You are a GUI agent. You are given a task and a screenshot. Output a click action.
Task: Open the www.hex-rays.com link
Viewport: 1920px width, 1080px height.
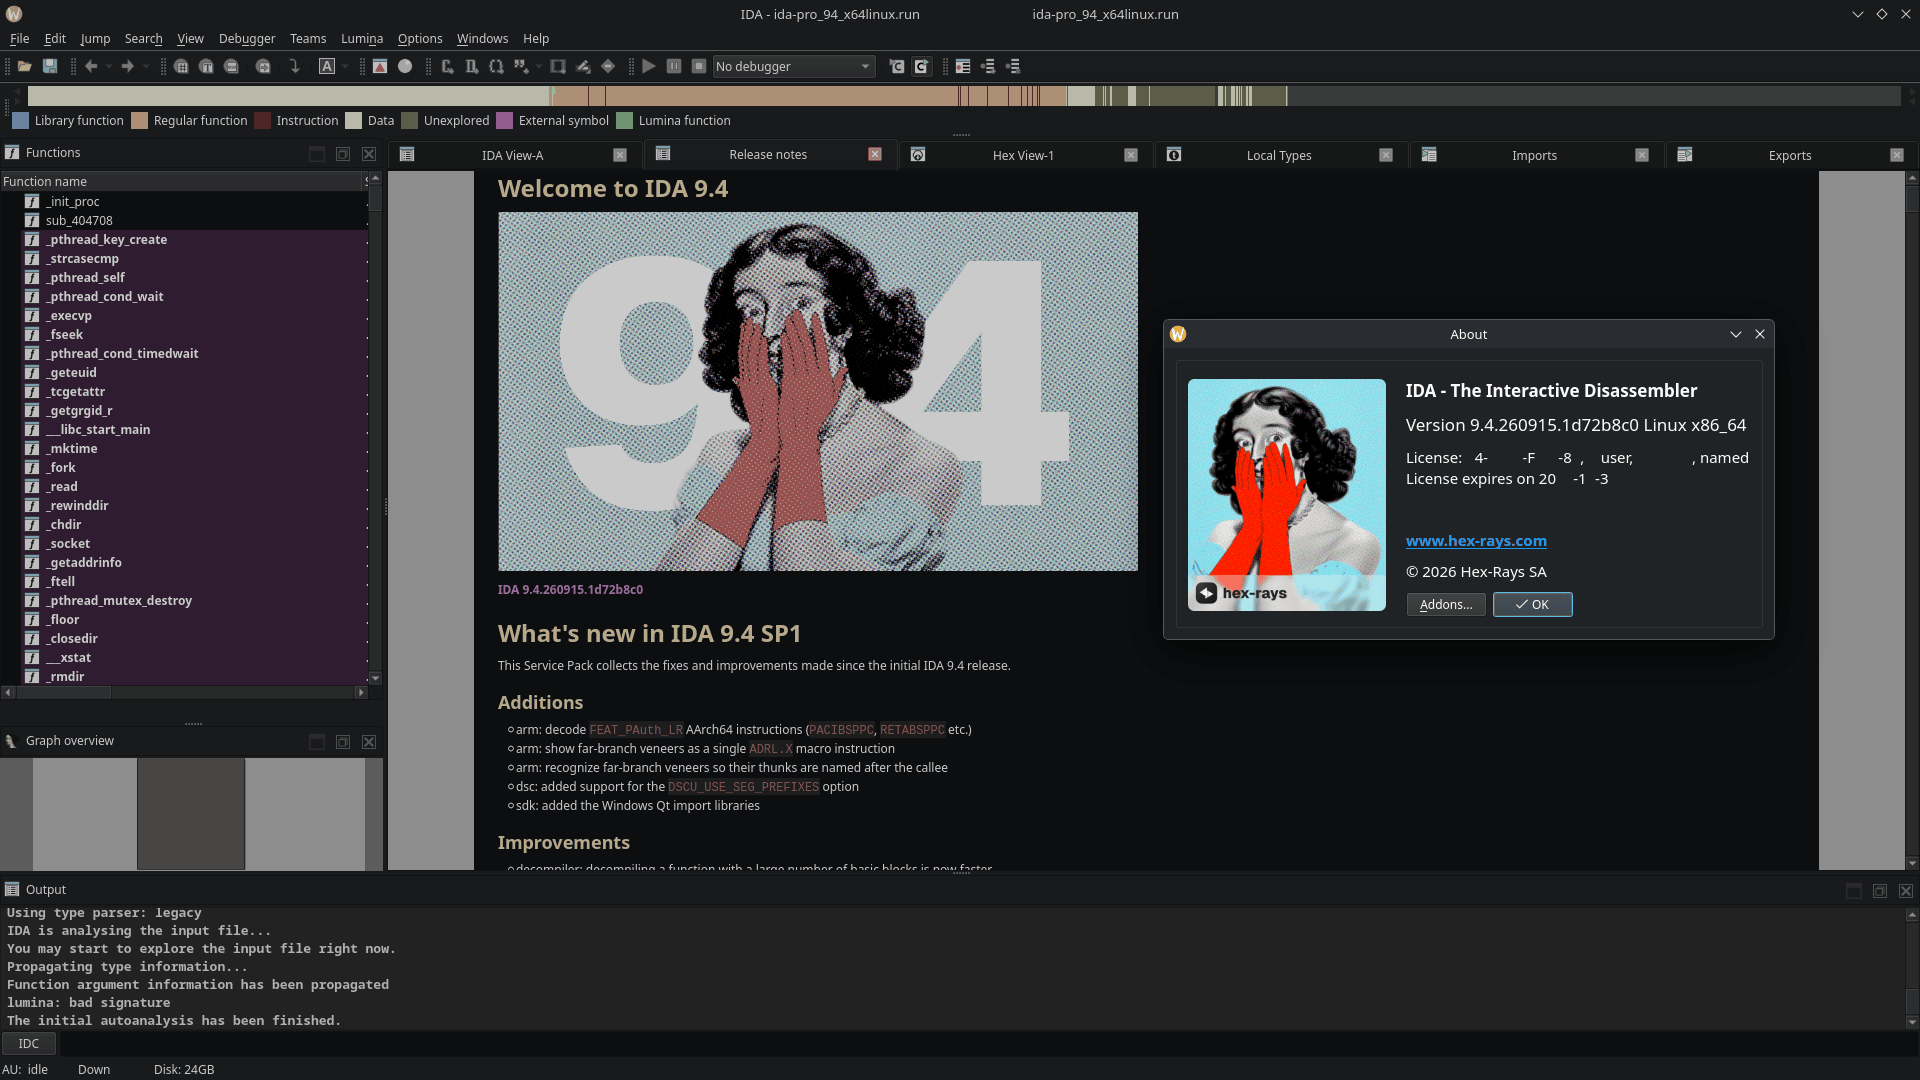tap(1476, 541)
